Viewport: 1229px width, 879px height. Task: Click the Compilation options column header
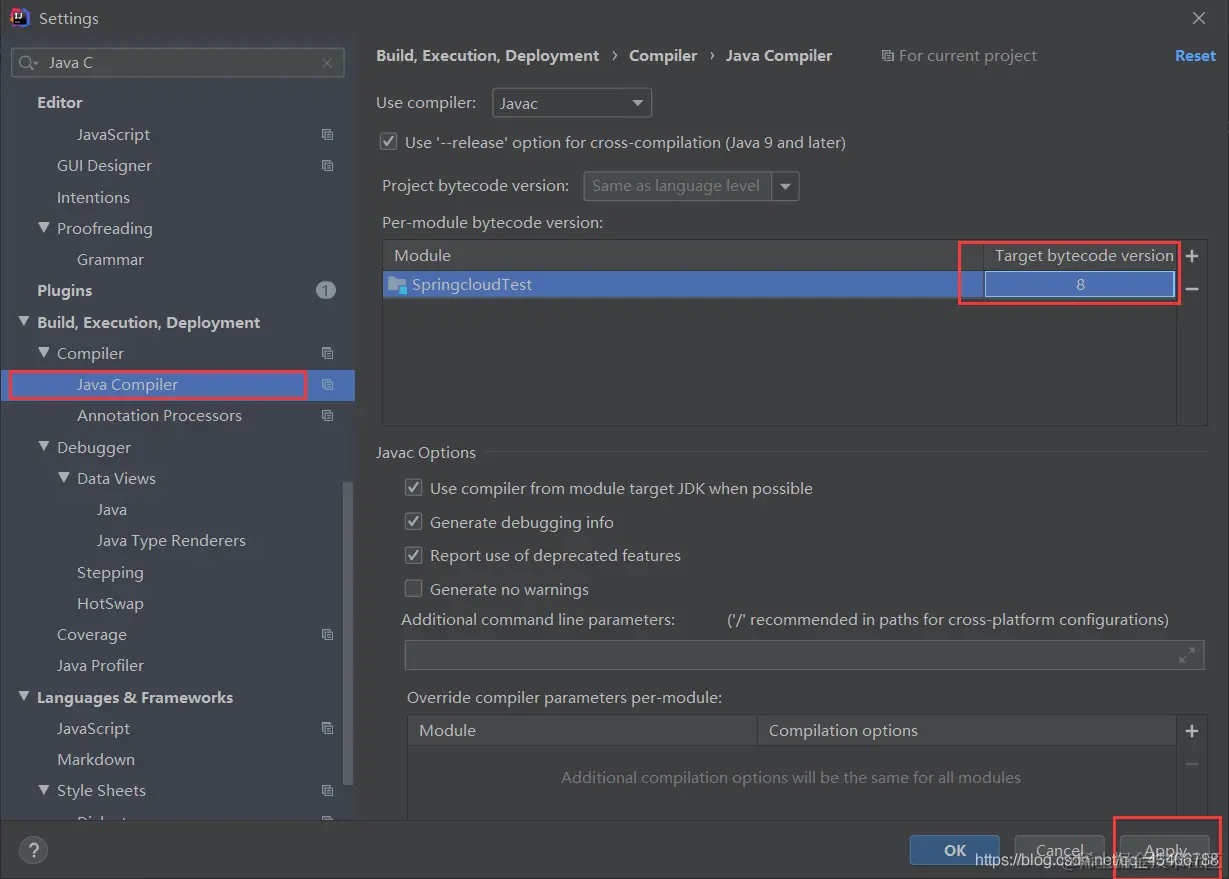pyautogui.click(x=967, y=731)
